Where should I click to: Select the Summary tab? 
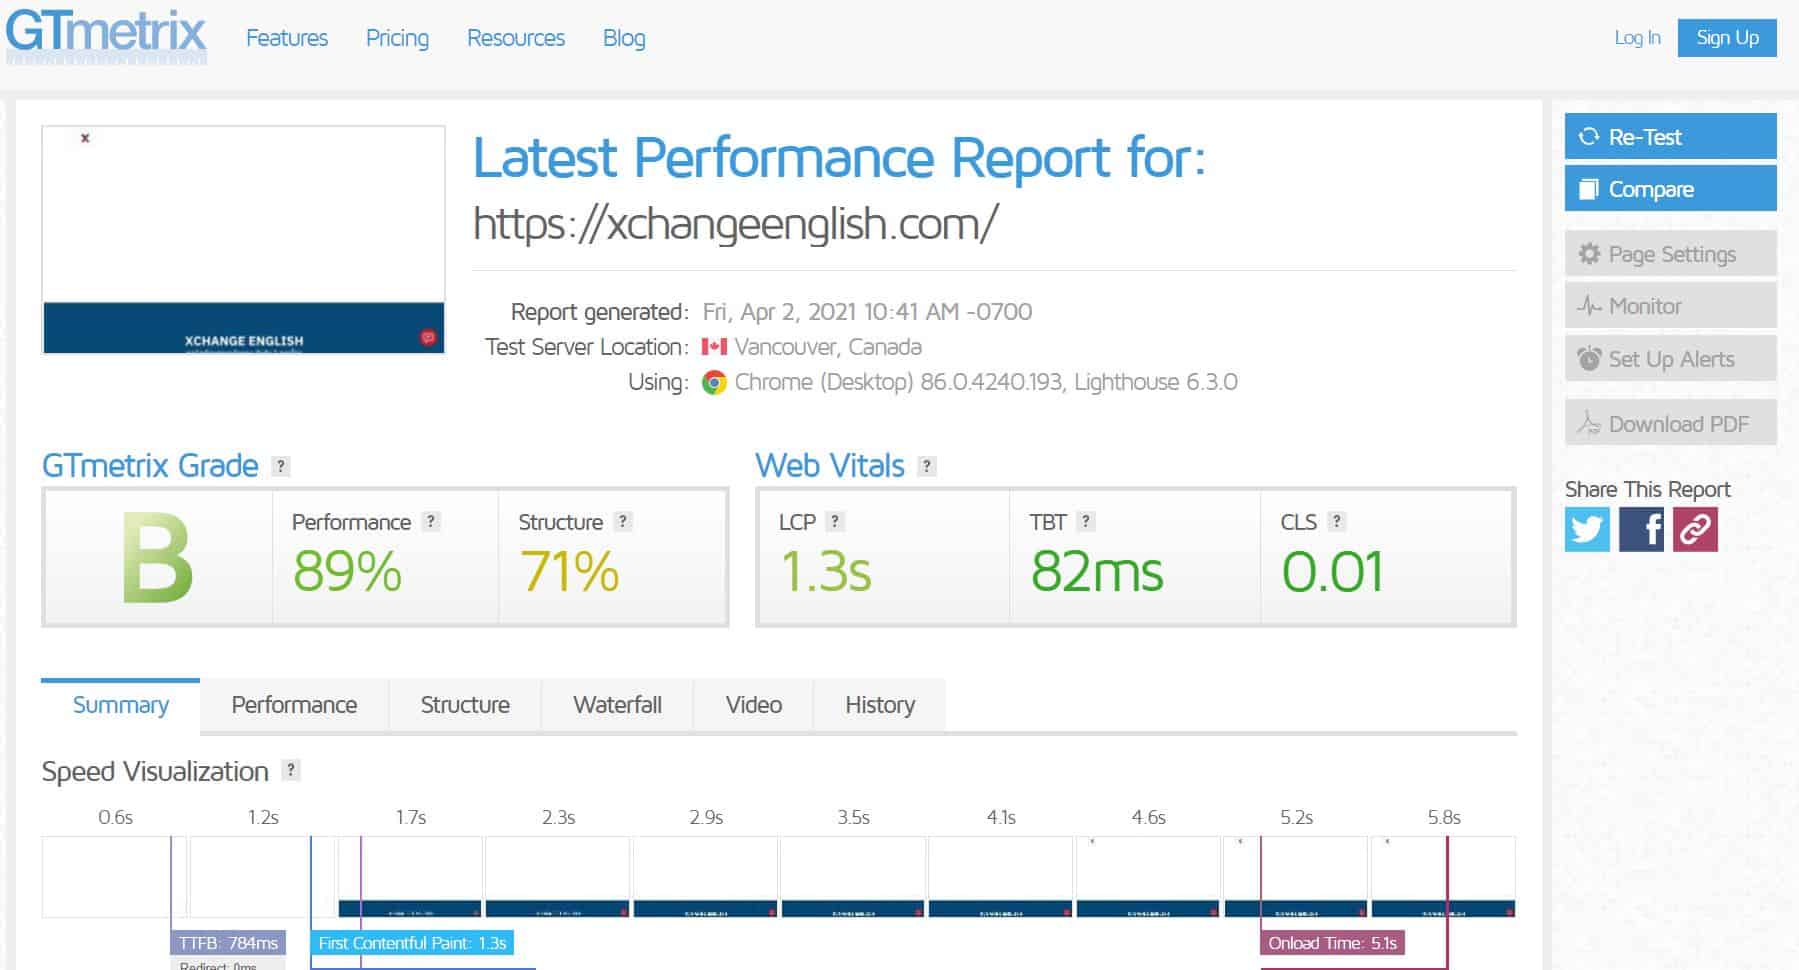pos(121,705)
